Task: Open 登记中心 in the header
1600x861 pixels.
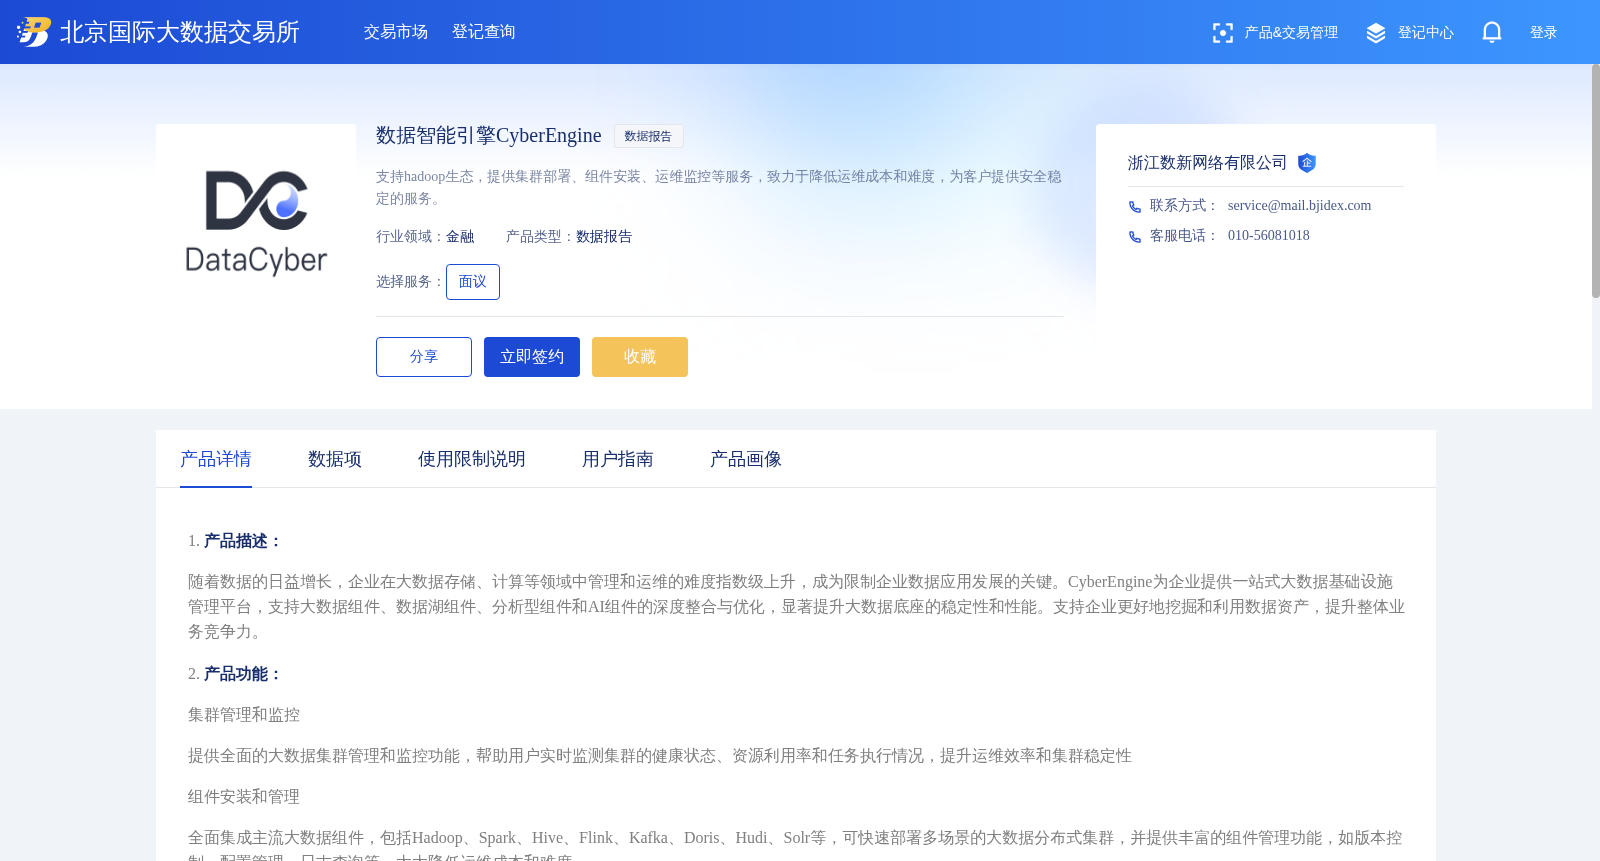Action: 1426,33
